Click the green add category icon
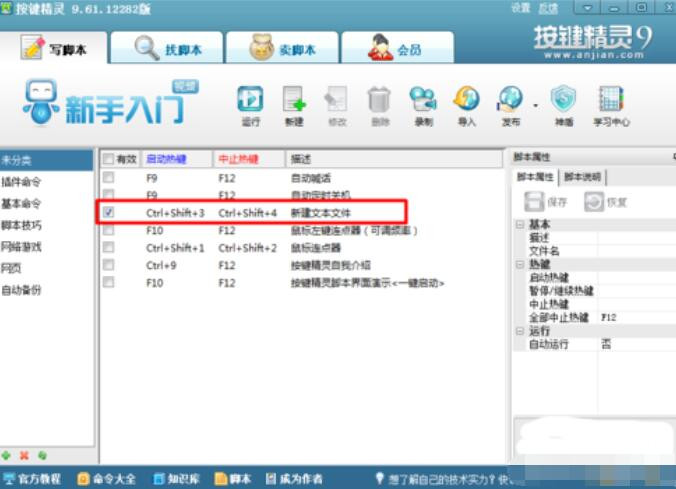676x489 pixels. click(8, 455)
